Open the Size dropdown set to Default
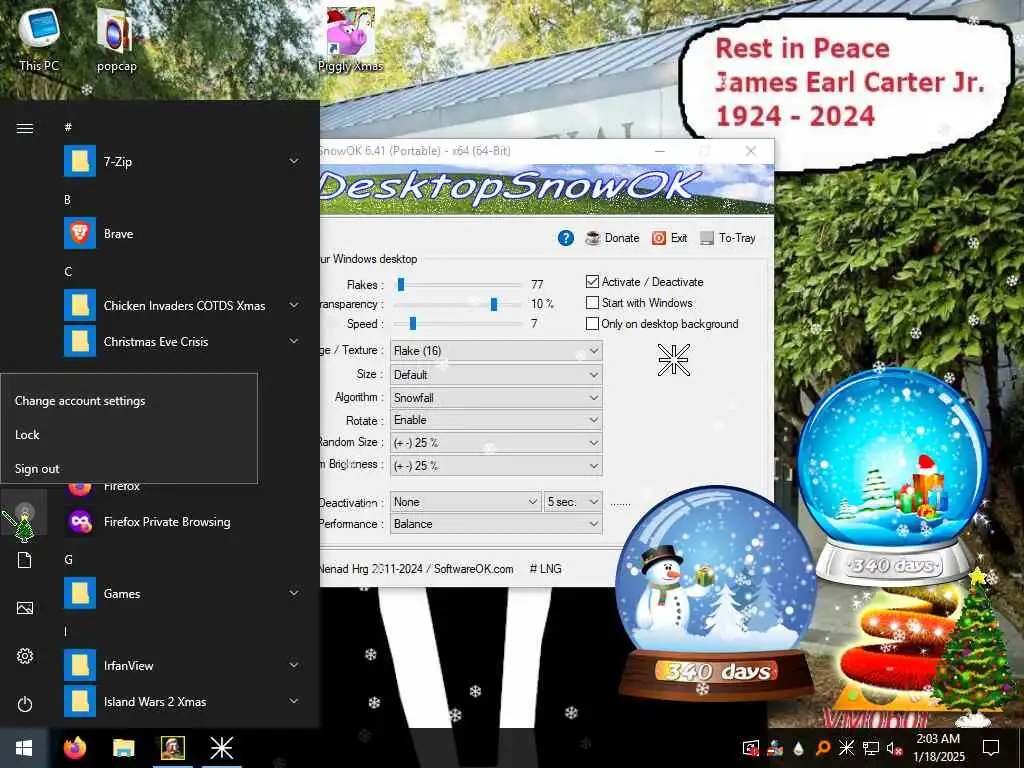Viewport: 1024px width, 768px height. tap(496, 374)
